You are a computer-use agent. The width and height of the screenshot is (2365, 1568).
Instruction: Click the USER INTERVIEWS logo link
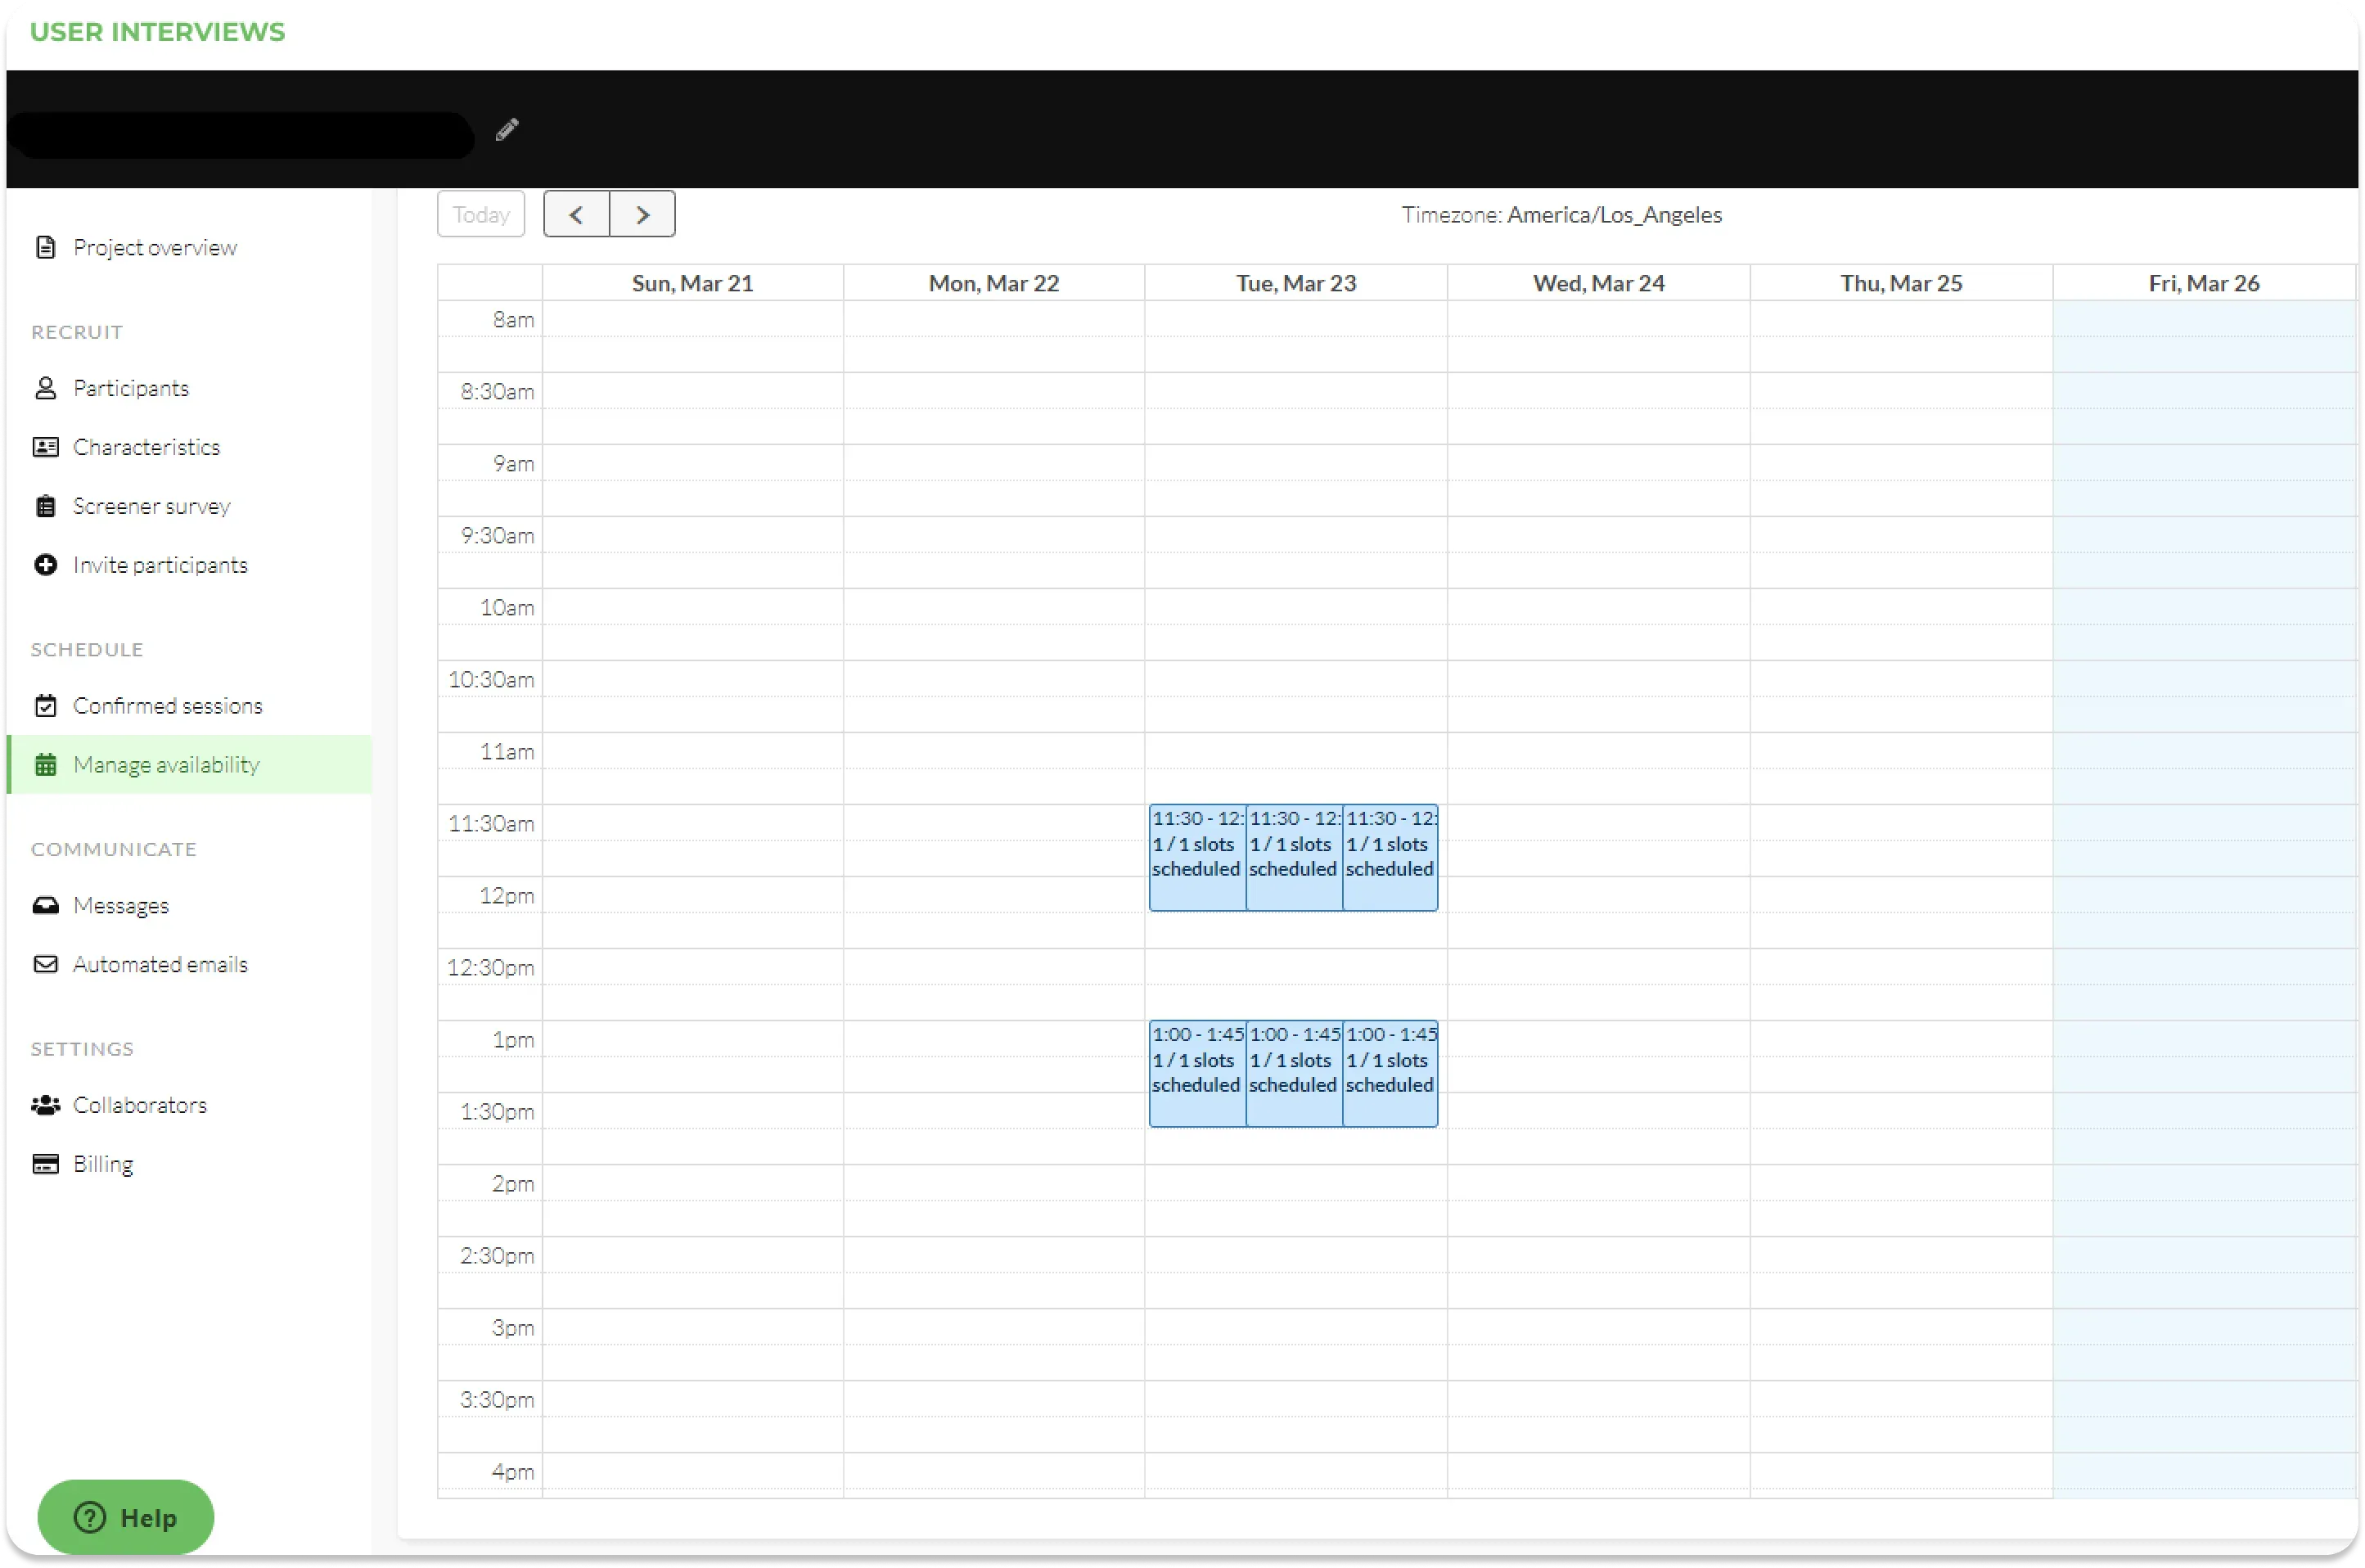pyautogui.click(x=157, y=32)
